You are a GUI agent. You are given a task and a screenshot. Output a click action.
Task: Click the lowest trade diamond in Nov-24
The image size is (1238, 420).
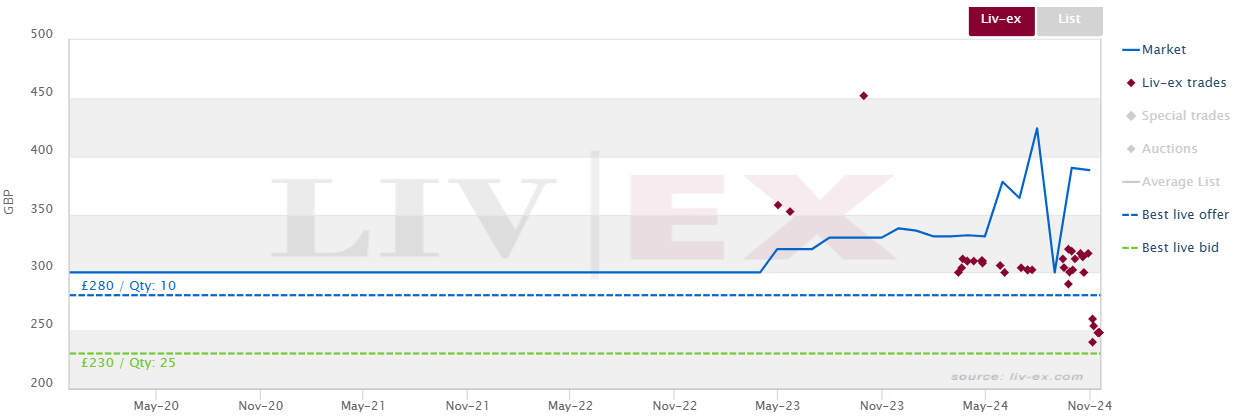point(1092,342)
